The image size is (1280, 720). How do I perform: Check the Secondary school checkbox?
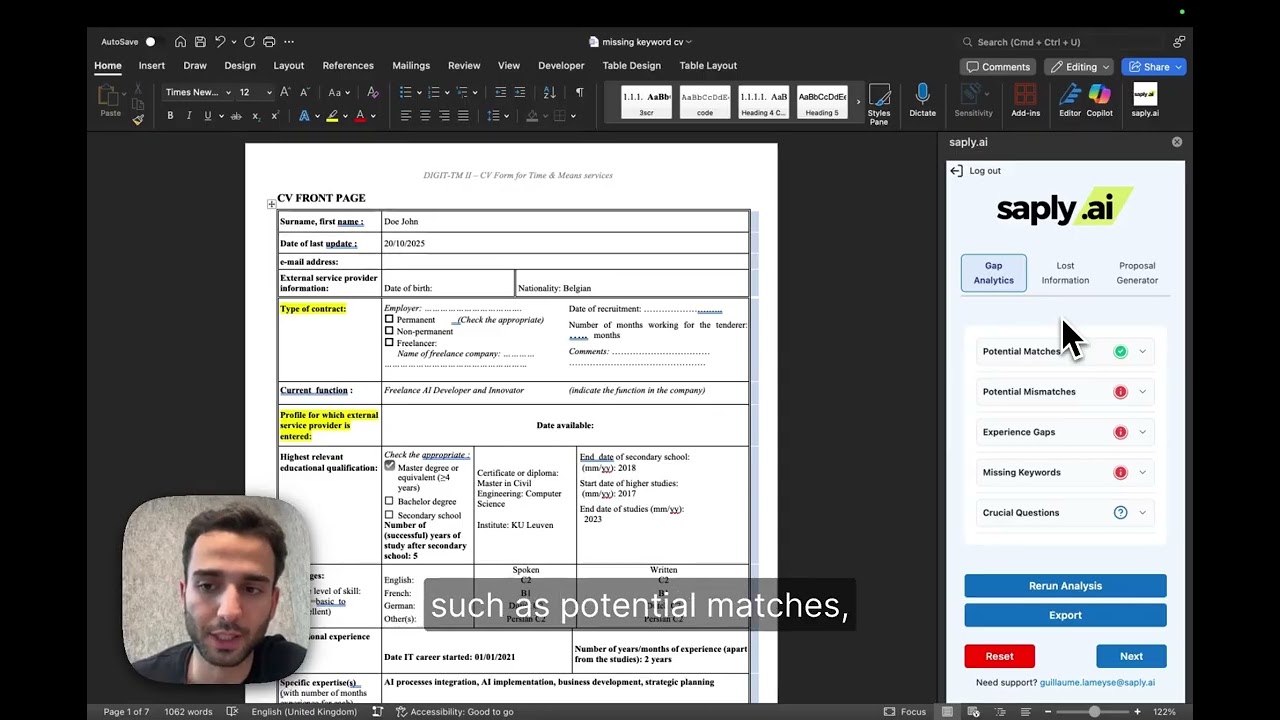point(389,515)
